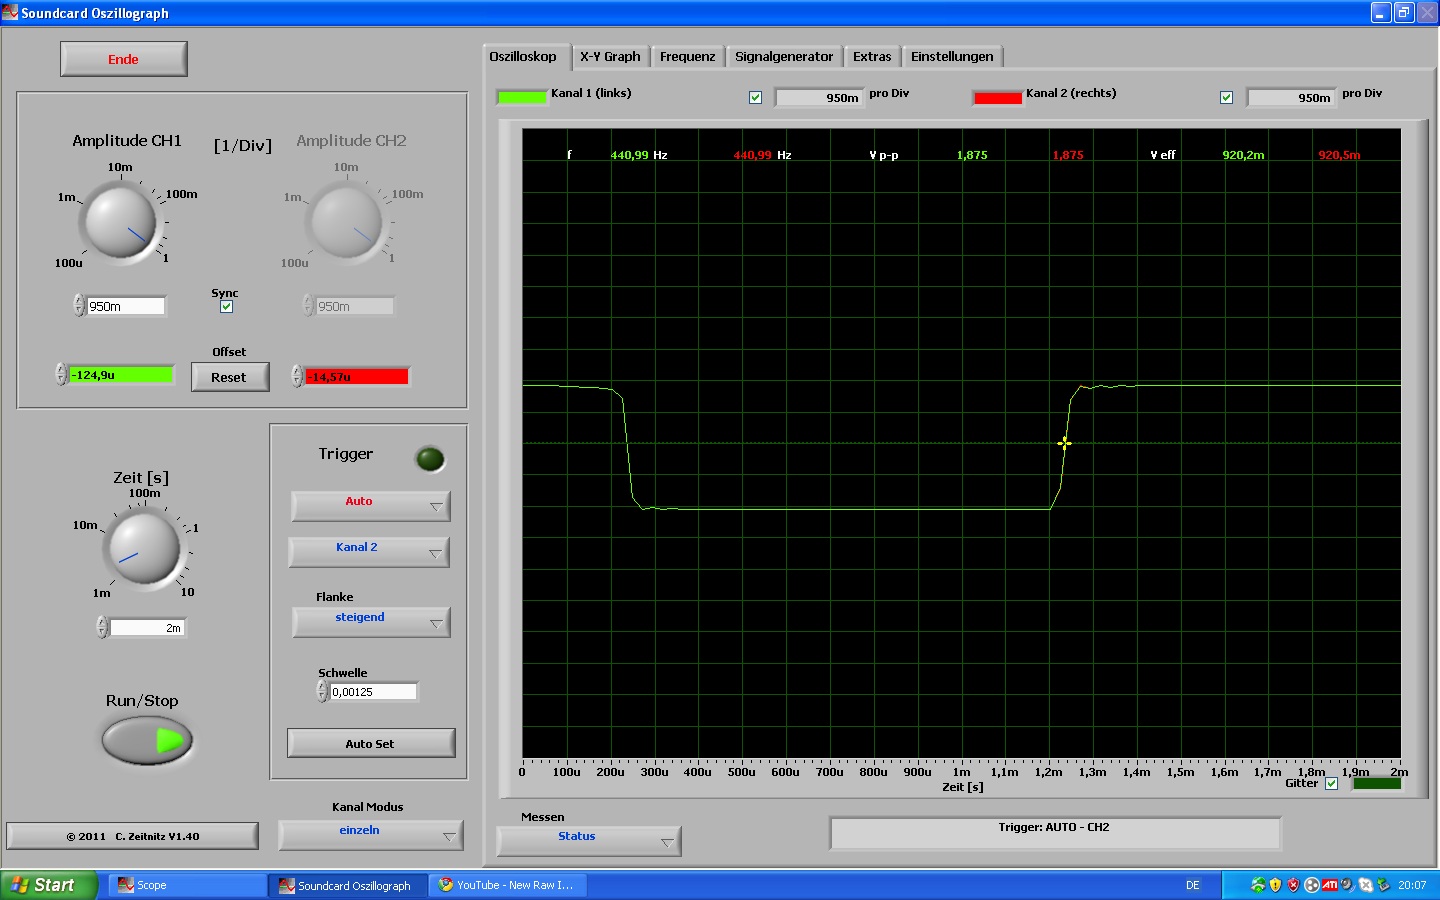The width and height of the screenshot is (1440, 900).
Task: Click the Auto Set button
Action: tap(371, 743)
